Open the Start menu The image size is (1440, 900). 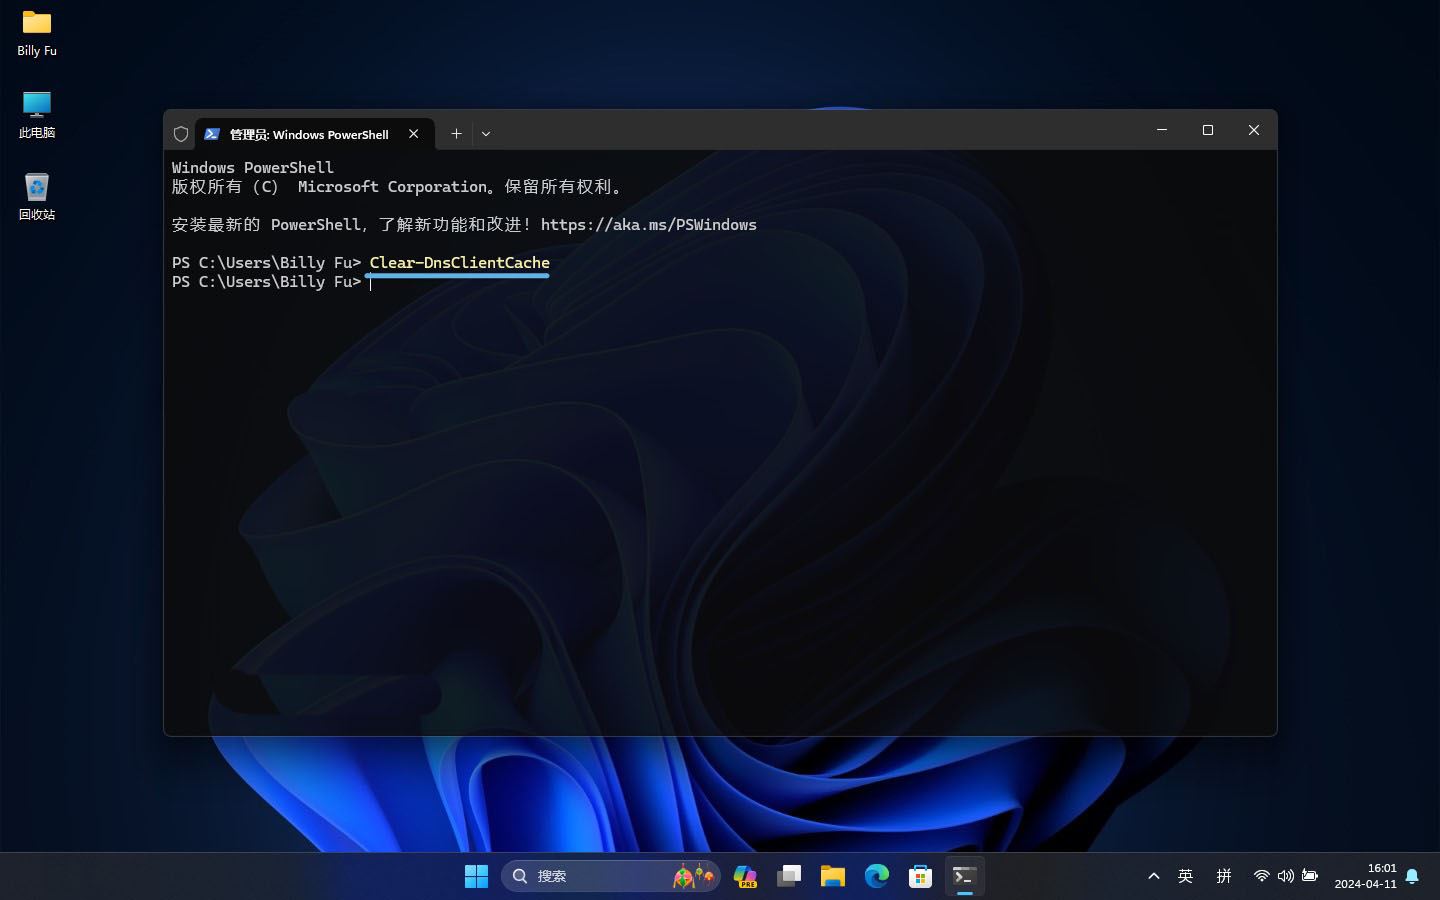[x=476, y=876]
